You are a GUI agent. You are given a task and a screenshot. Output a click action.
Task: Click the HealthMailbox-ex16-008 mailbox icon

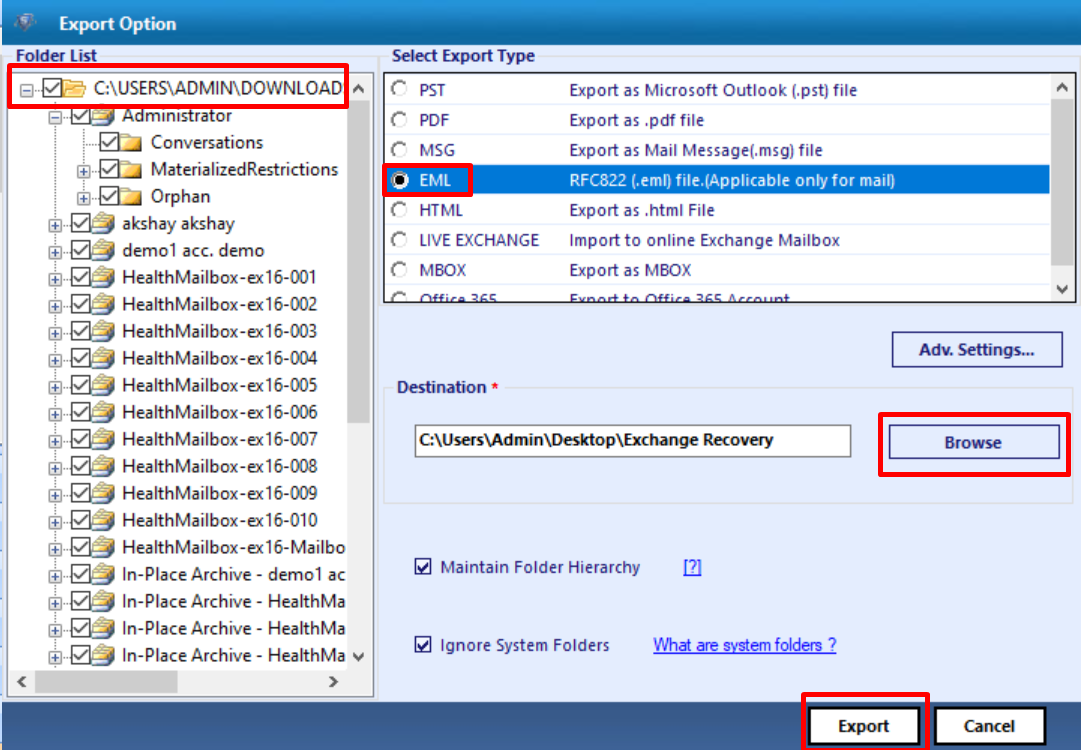click(103, 466)
